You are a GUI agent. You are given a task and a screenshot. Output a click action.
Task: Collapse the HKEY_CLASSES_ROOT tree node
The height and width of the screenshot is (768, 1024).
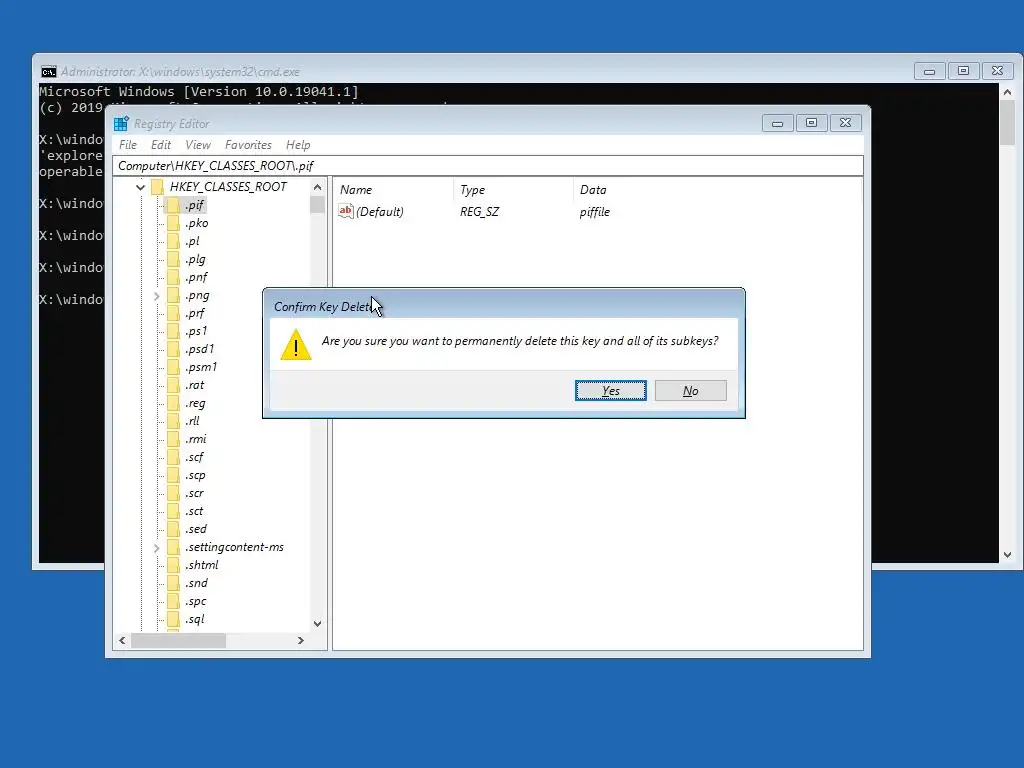click(x=140, y=187)
